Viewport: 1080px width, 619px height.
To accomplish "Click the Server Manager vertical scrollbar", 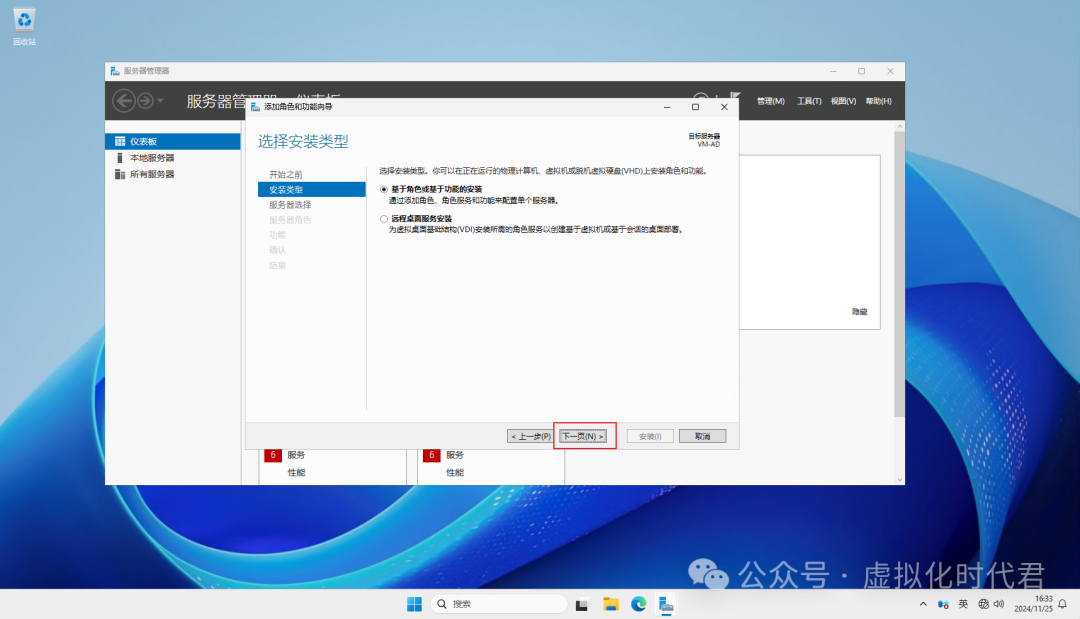I will click(899, 275).
